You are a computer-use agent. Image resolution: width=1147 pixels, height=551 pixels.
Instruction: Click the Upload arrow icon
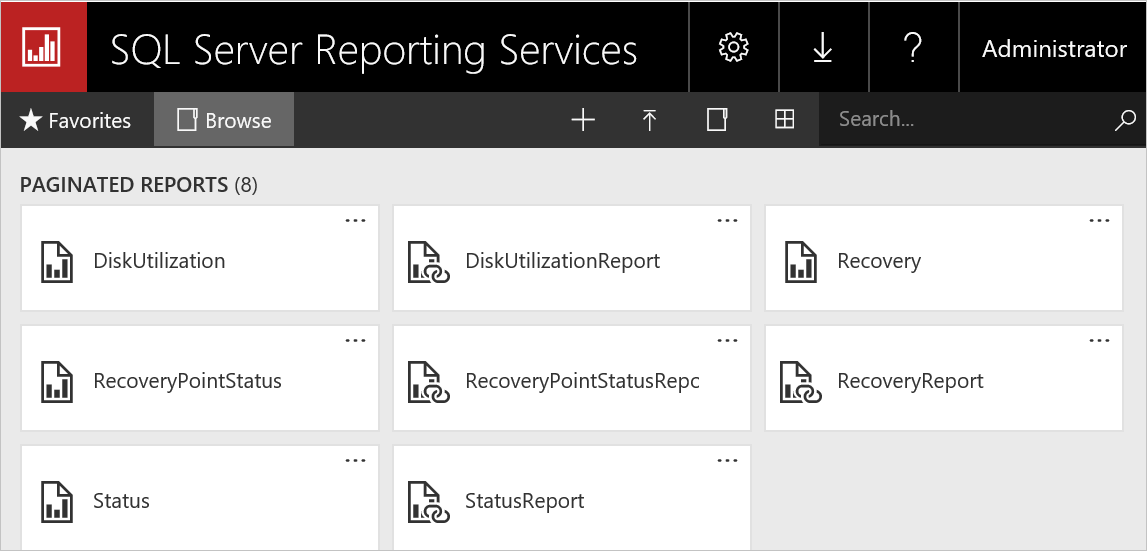[x=649, y=120]
